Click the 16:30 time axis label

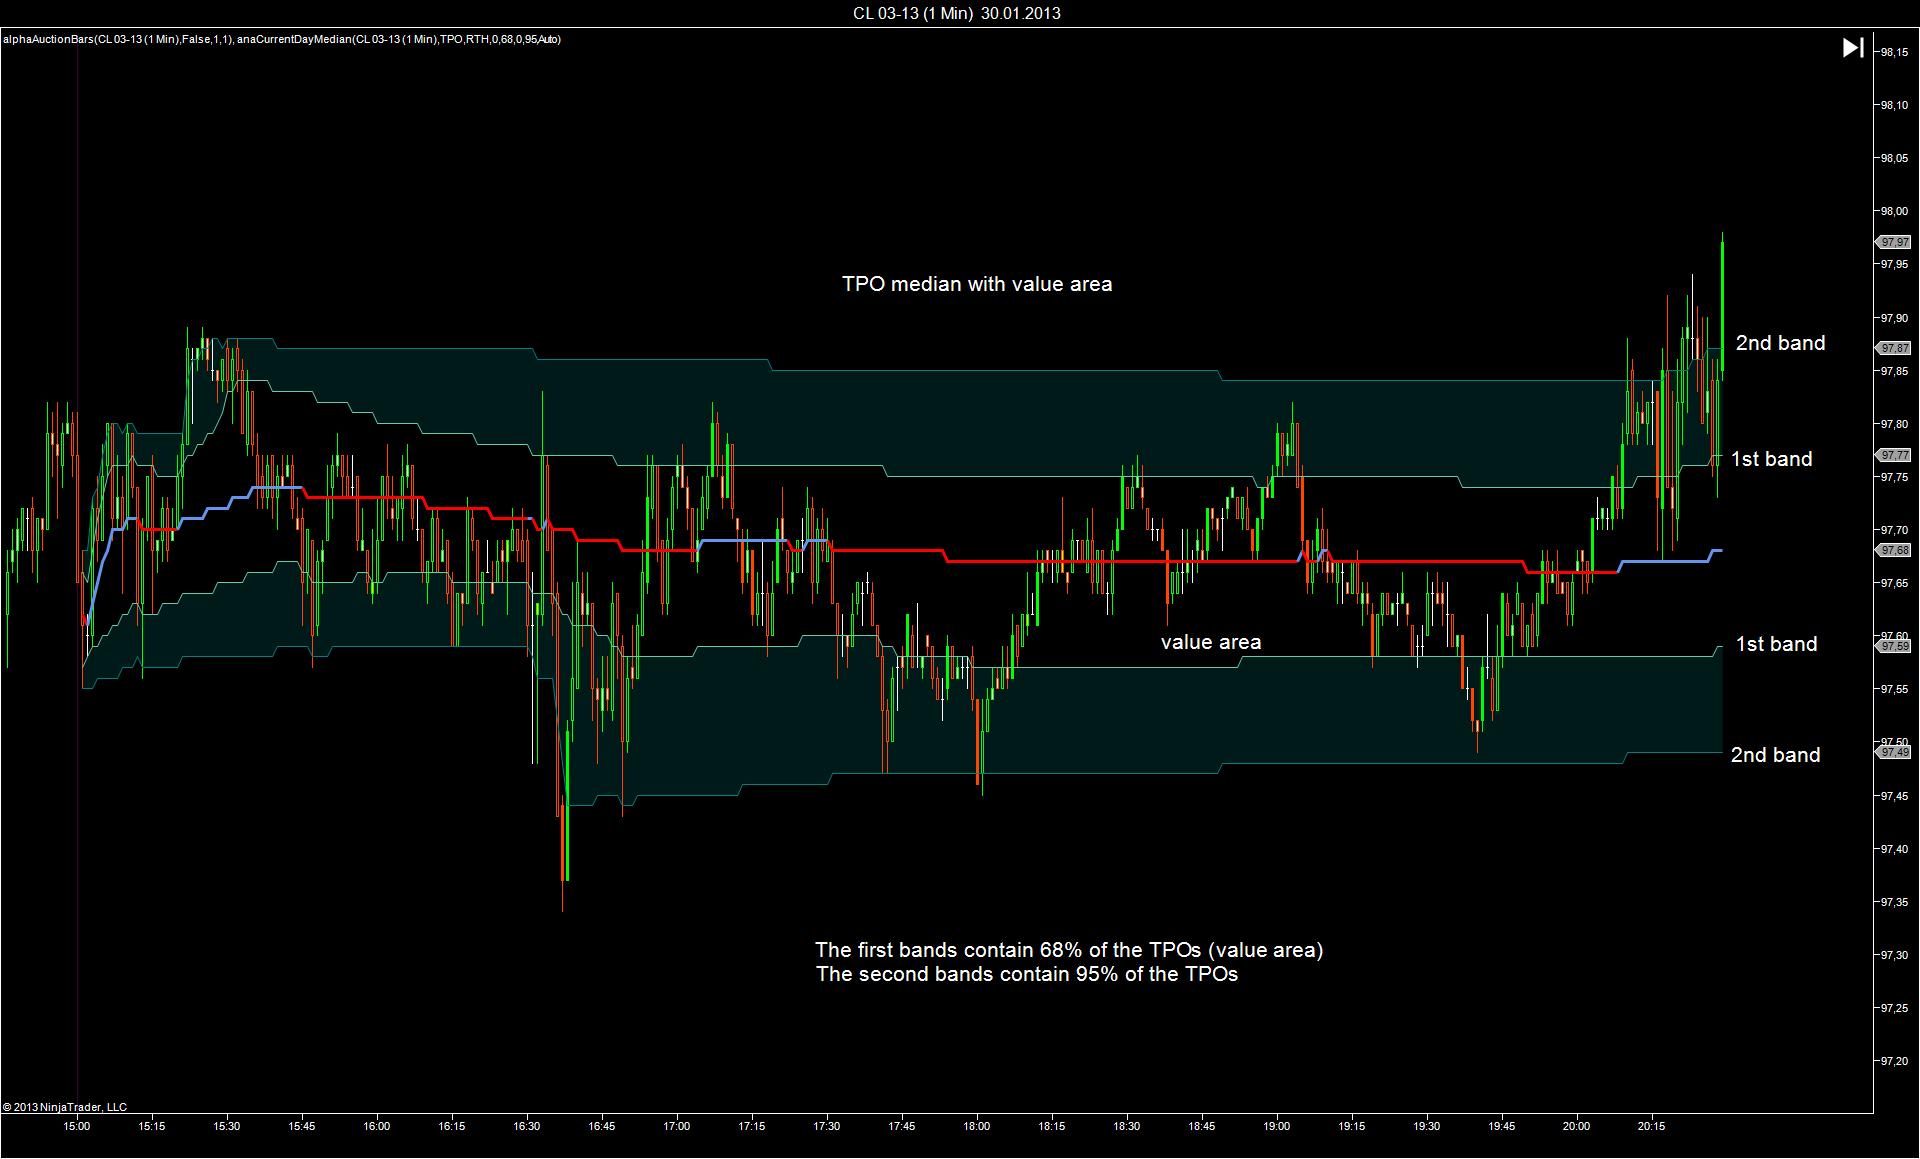(527, 1126)
